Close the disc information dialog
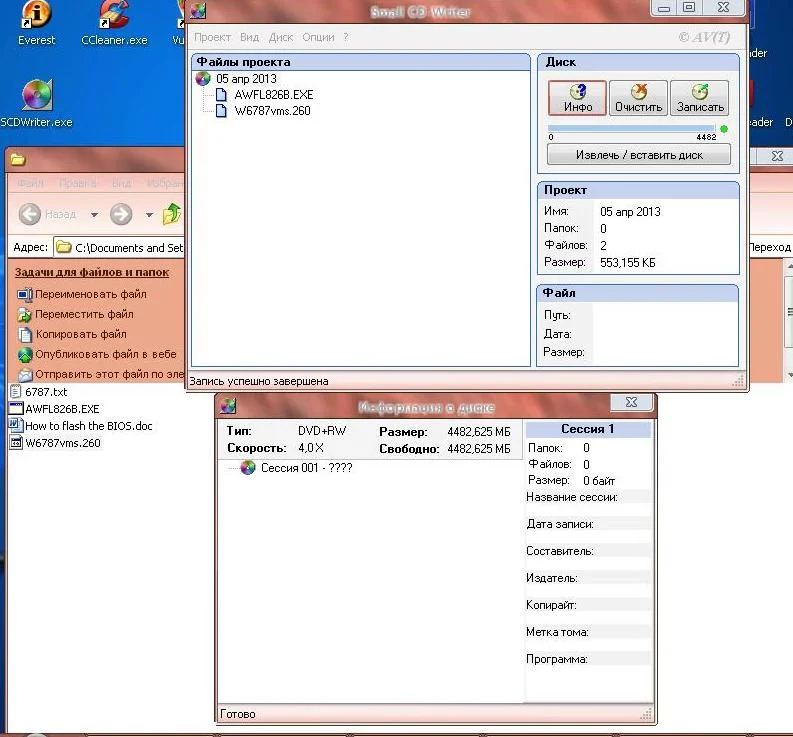Screen dimensions: 793x737 click(x=631, y=402)
